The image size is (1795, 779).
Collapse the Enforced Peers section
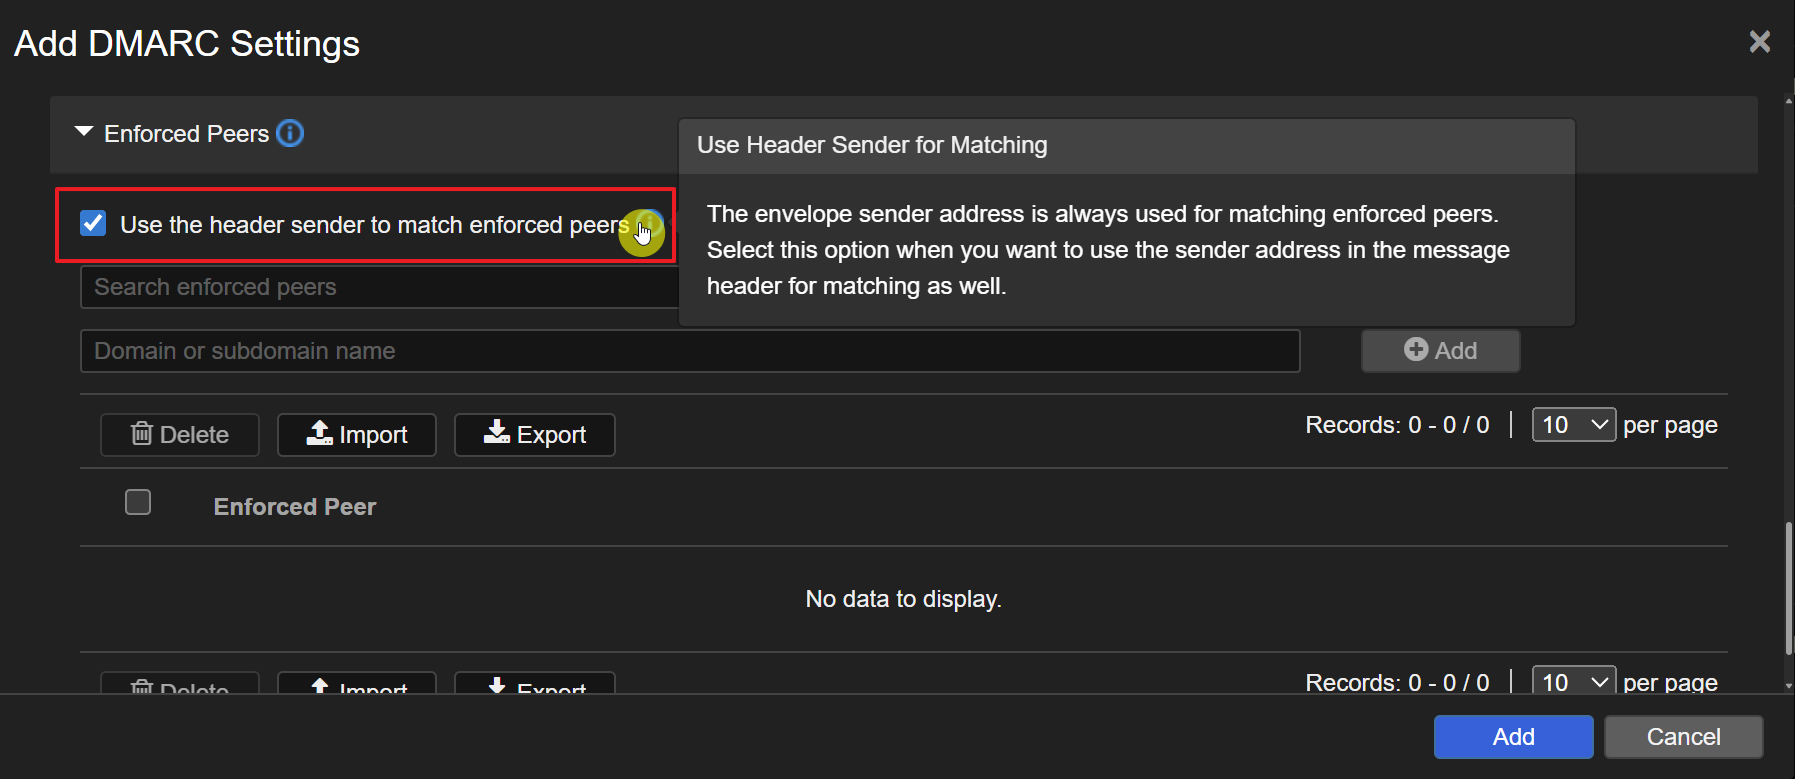coord(84,132)
